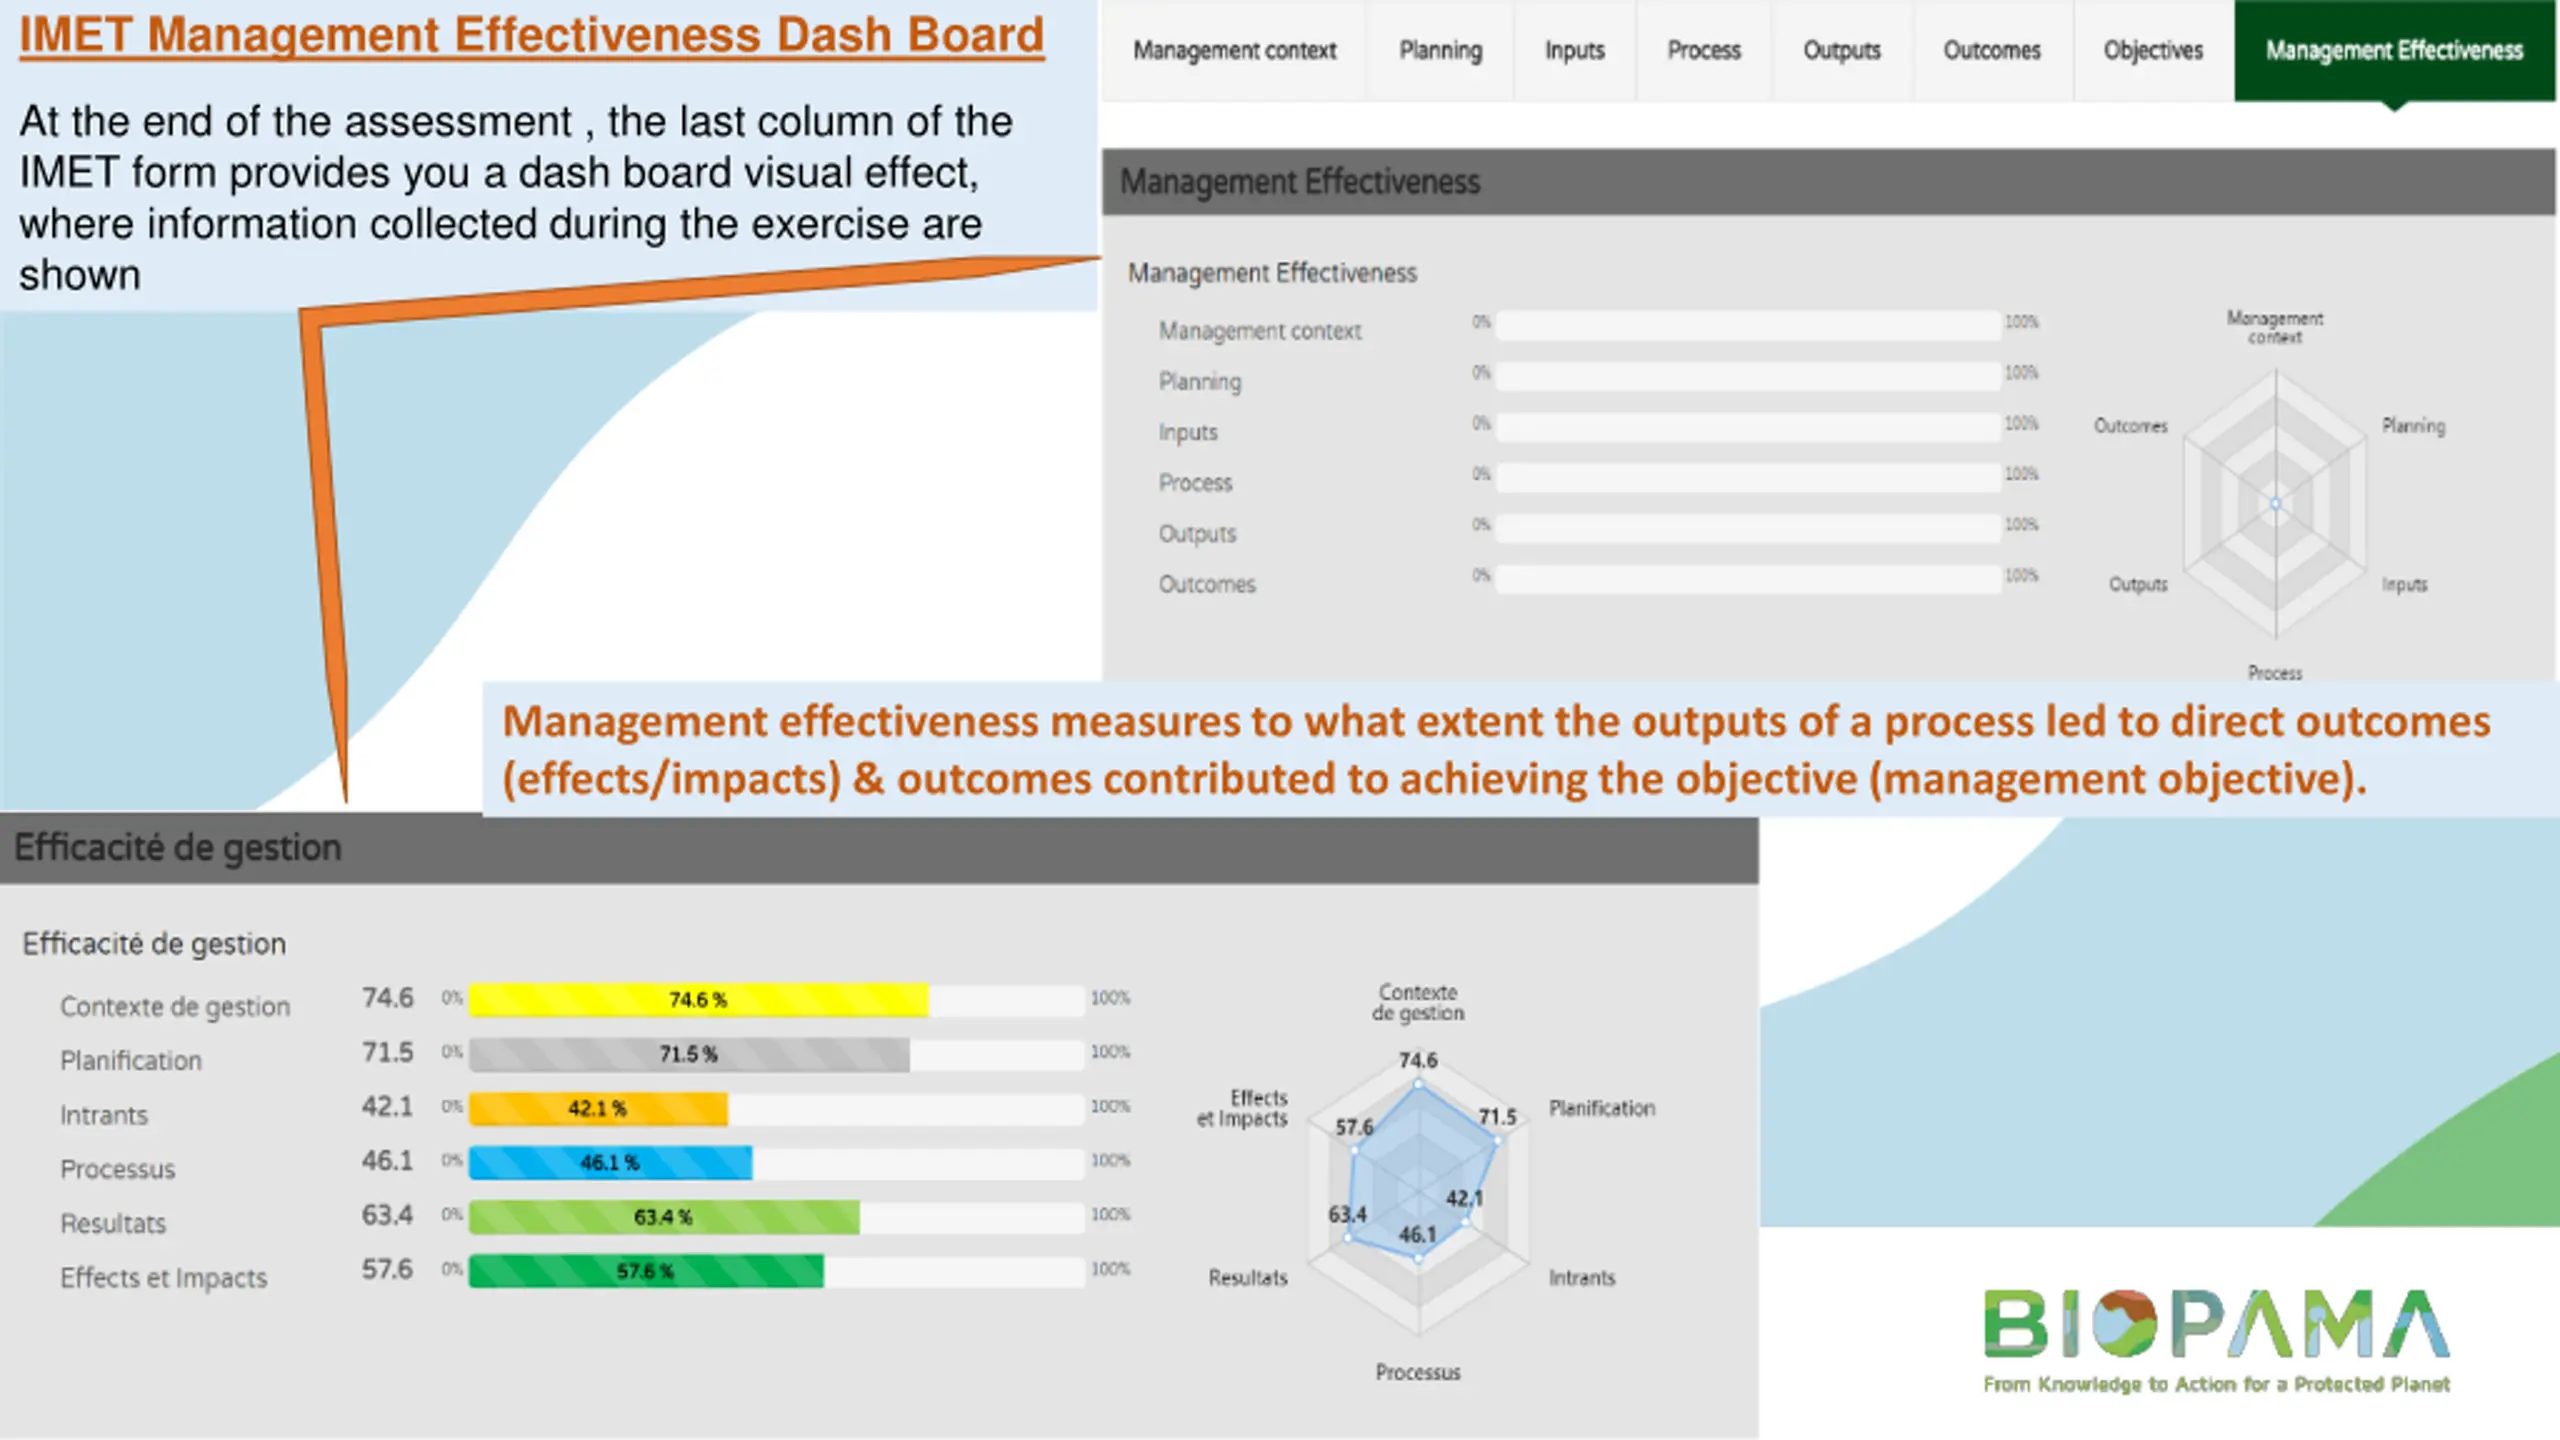Click the orange 42.1 % Intrants bar
Viewport: 2560px width, 1440px height.
coord(598,1108)
